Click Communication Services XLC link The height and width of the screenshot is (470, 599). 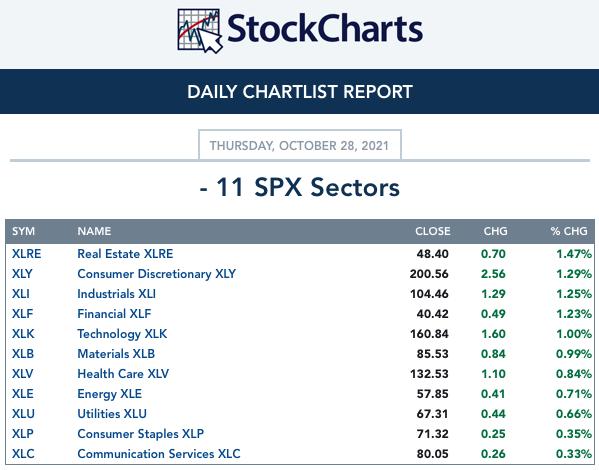click(159, 454)
